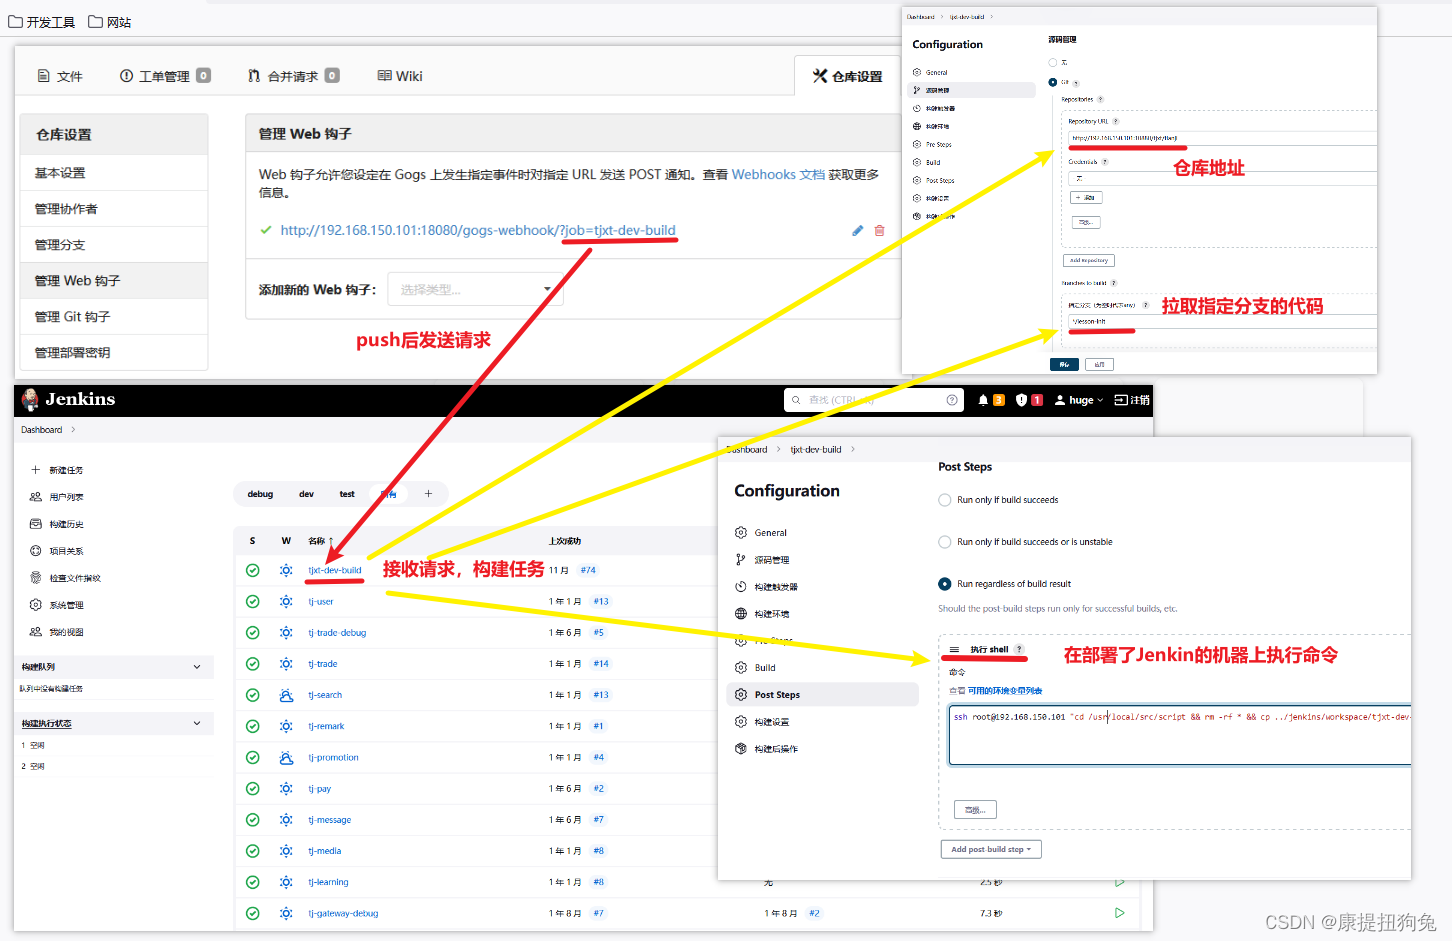Image resolution: width=1452 pixels, height=941 pixels.
Task: Click the Jenkins logo in the header
Action: (30, 400)
